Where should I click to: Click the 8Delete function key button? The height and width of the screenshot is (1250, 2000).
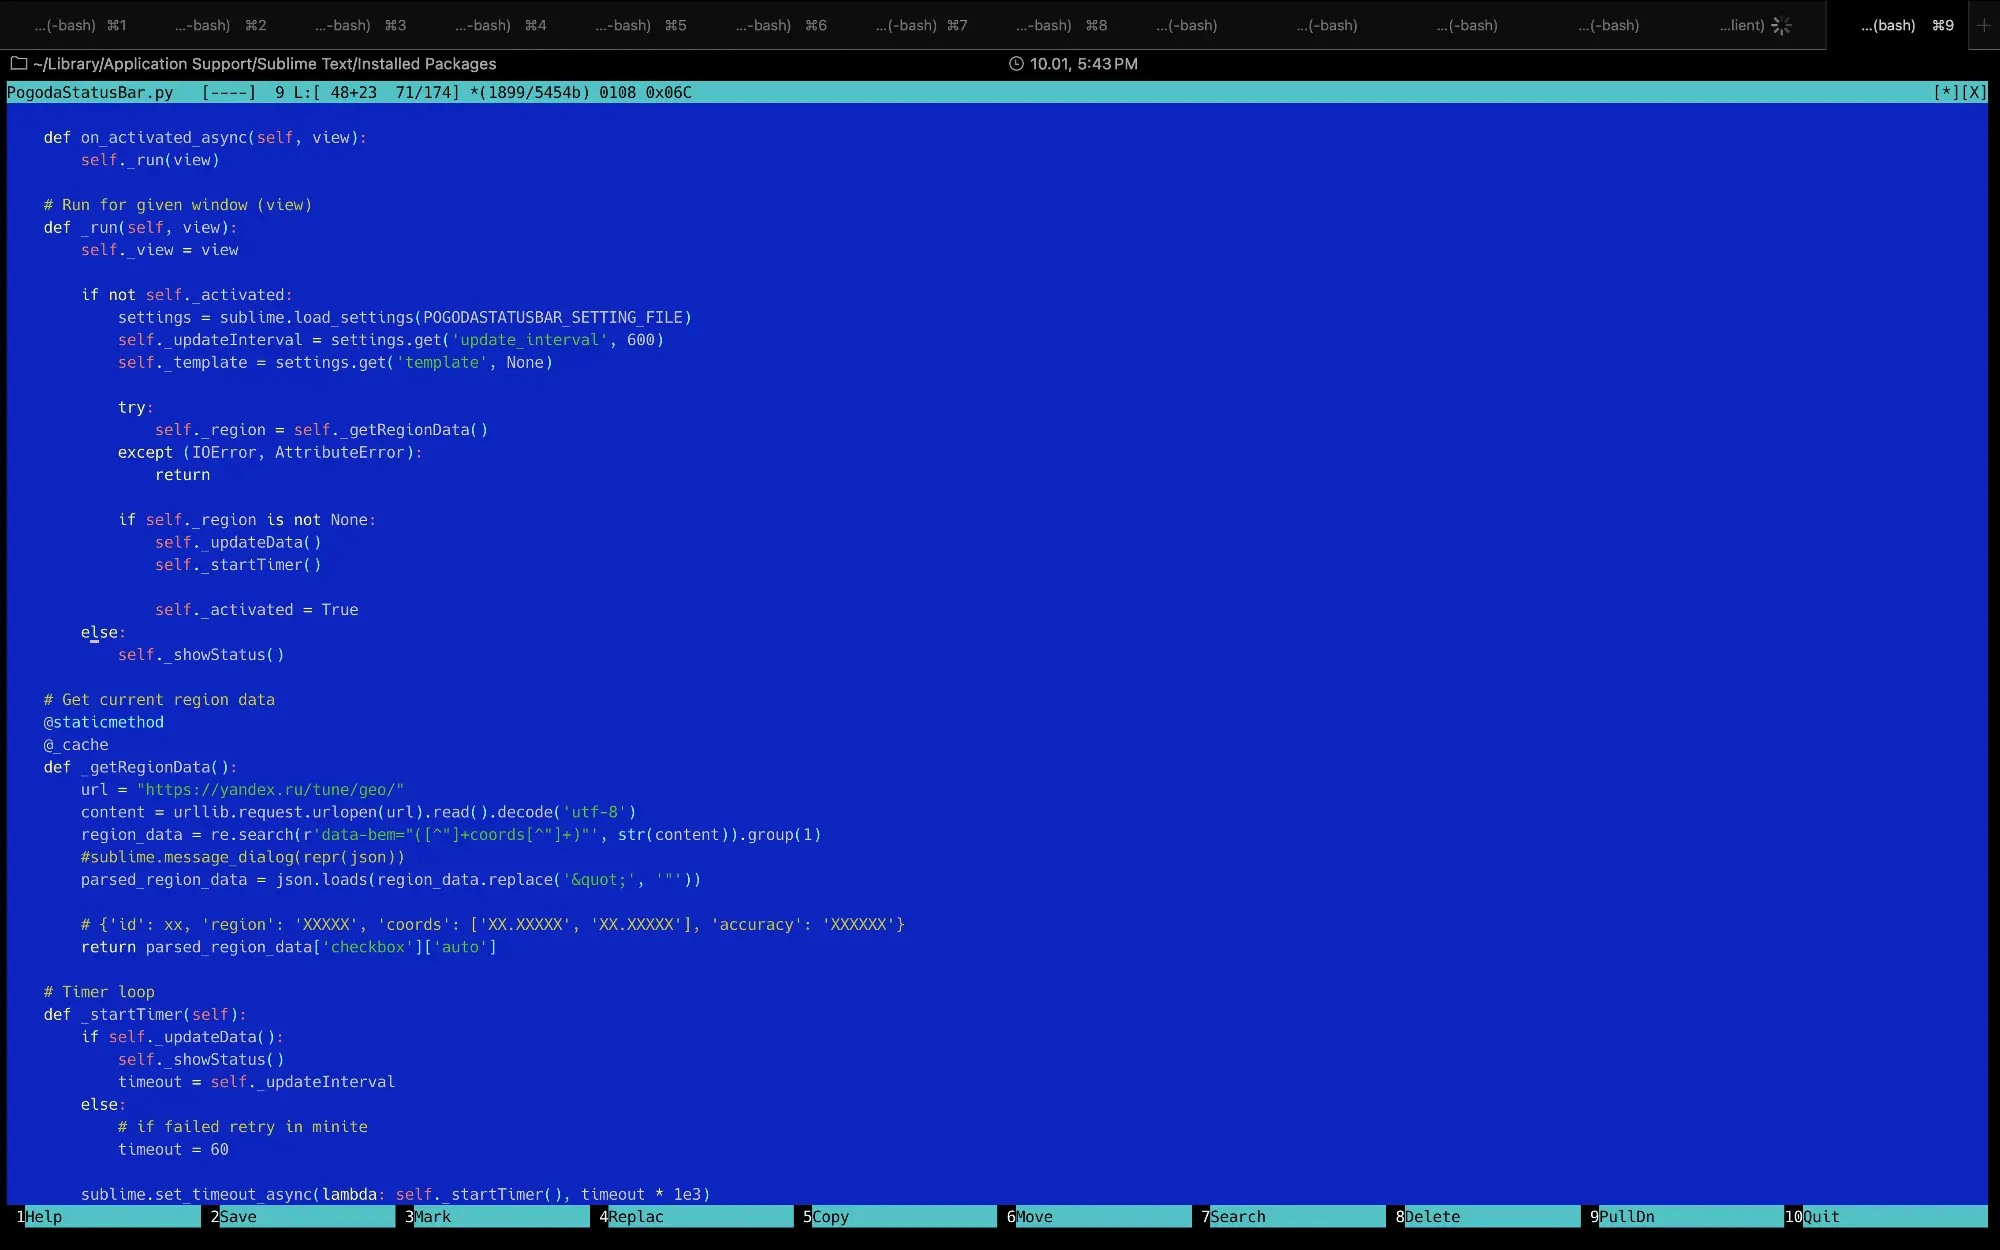[1488, 1216]
